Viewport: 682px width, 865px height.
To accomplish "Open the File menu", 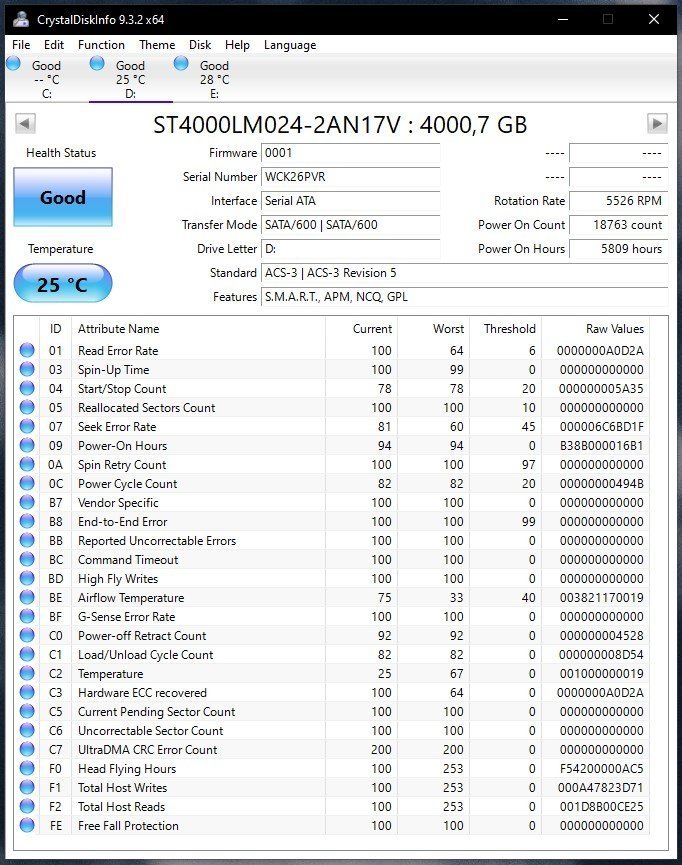I will (21, 45).
